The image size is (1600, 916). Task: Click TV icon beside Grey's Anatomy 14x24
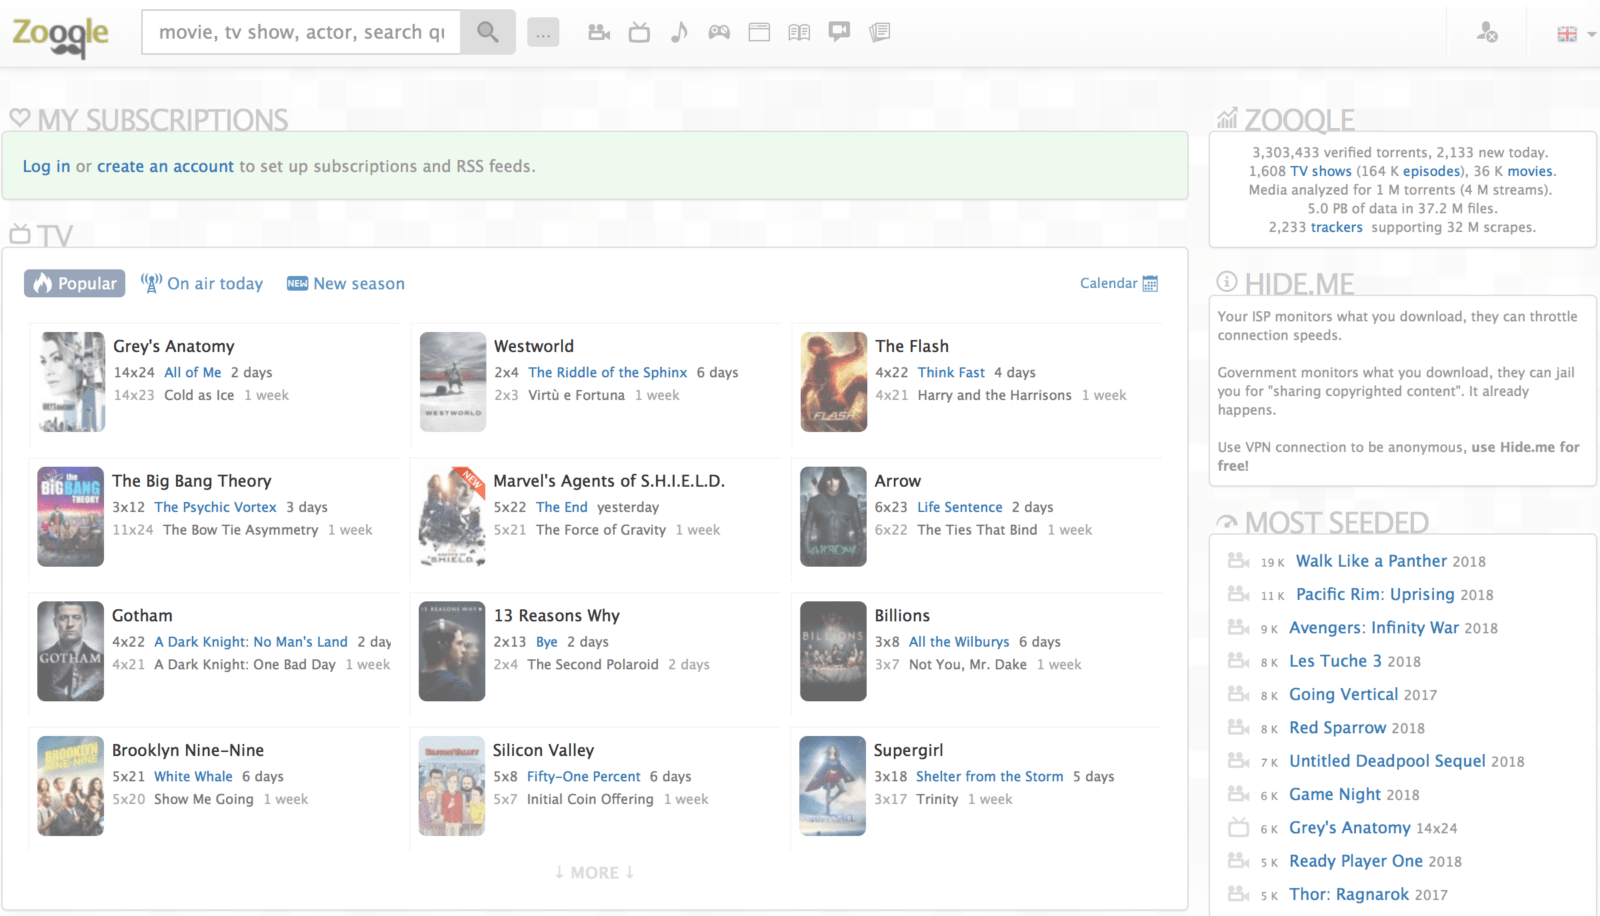click(1238, 828)
